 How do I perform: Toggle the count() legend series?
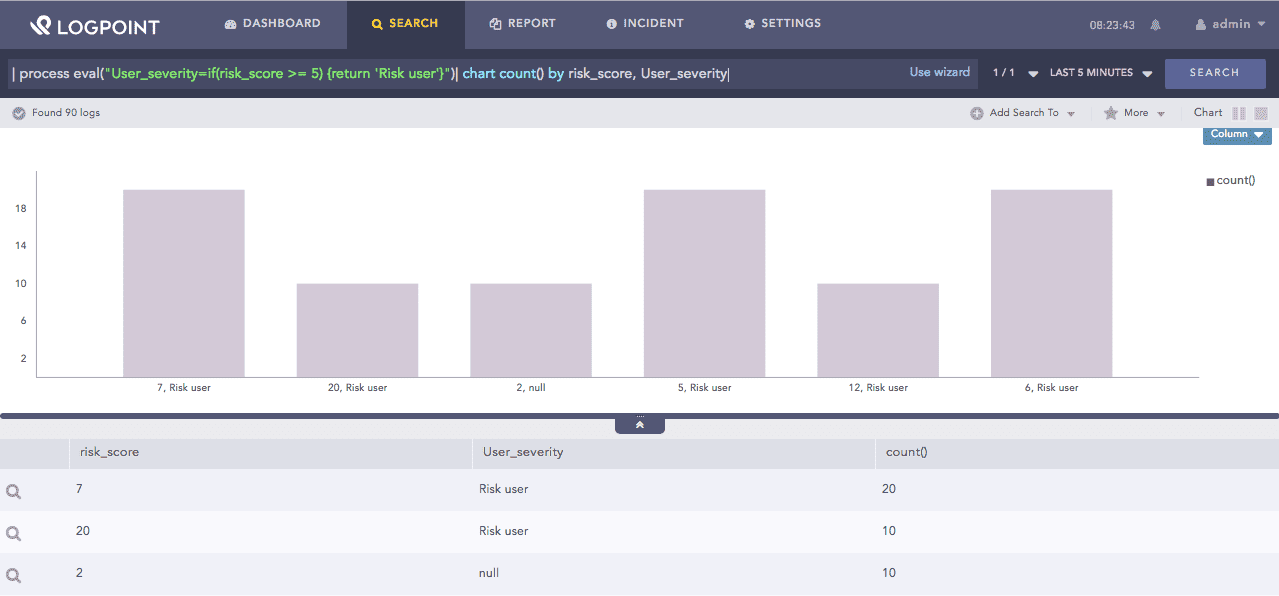pos(1231,181)
